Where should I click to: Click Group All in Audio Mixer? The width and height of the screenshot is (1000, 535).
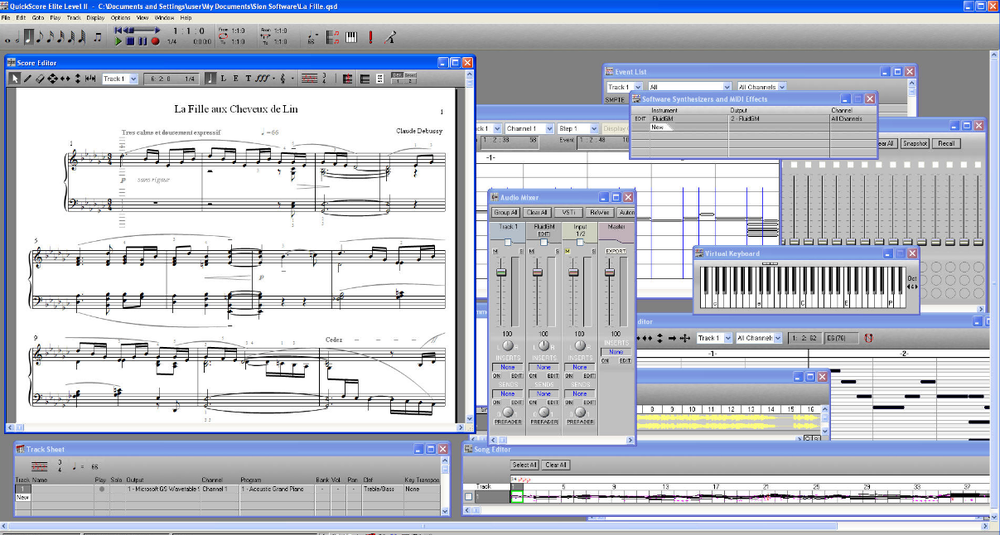(x=506, y=212)
